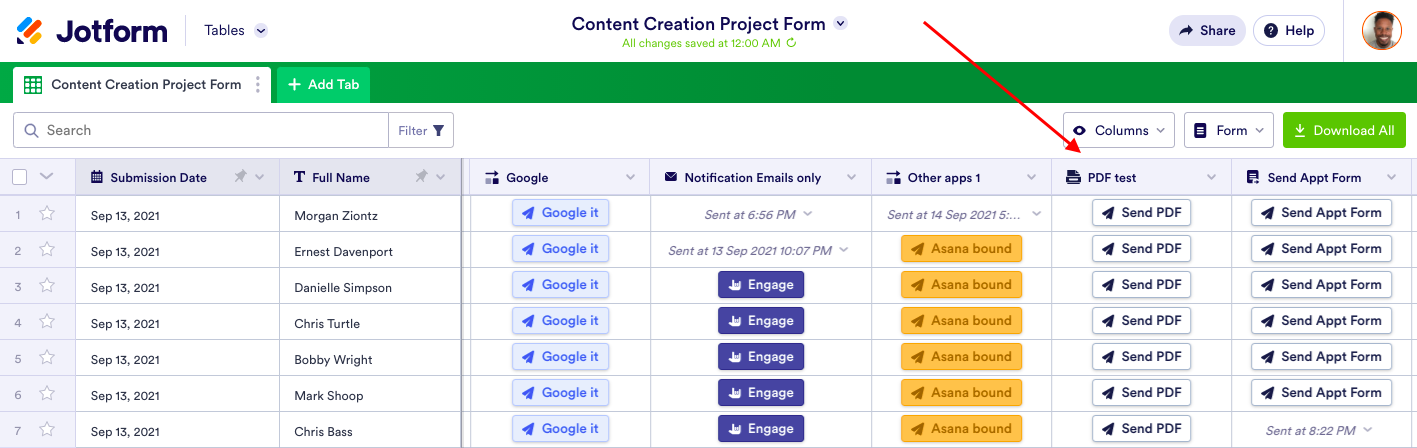Click the pin icon on Full Name column
Image resolution: width=1417 pixels, height=448 pixels.
point(421,177)
